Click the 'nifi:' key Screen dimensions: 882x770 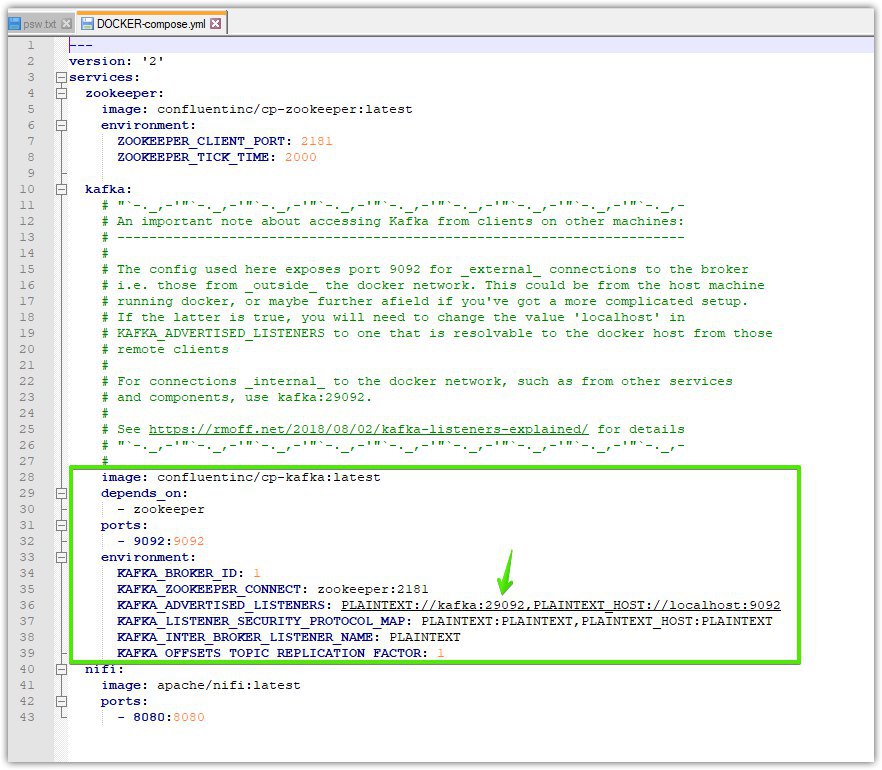(x=105, y=670)
